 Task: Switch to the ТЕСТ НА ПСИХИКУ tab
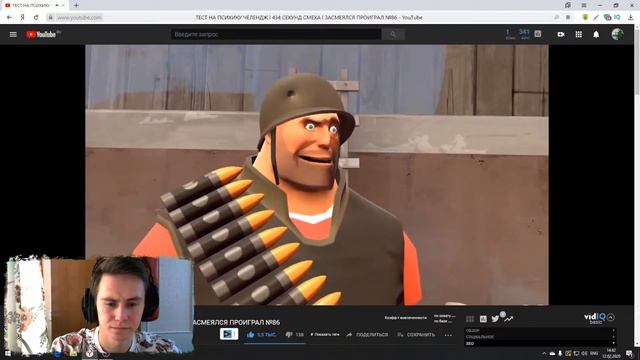(31, 5)
